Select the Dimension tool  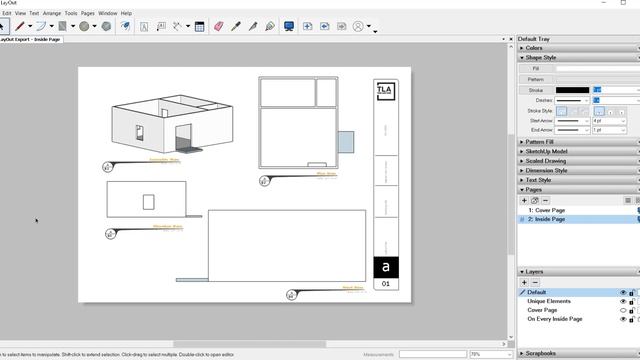(178, 27)
